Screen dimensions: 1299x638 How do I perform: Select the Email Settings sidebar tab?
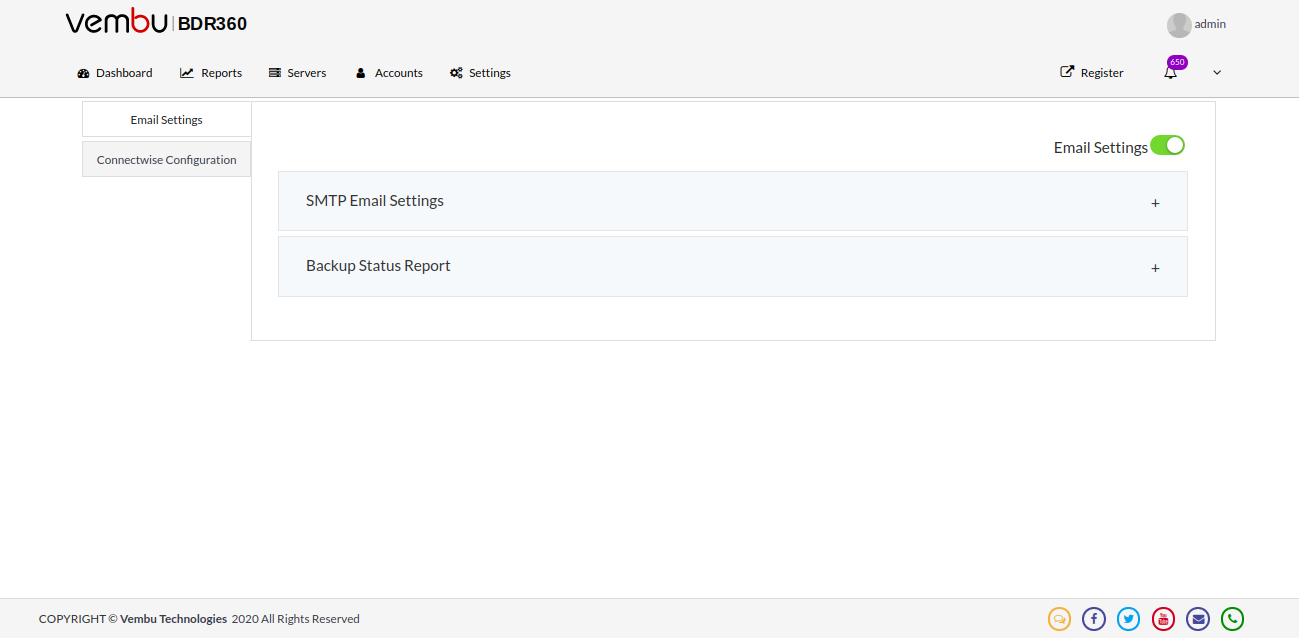(167, 120)
